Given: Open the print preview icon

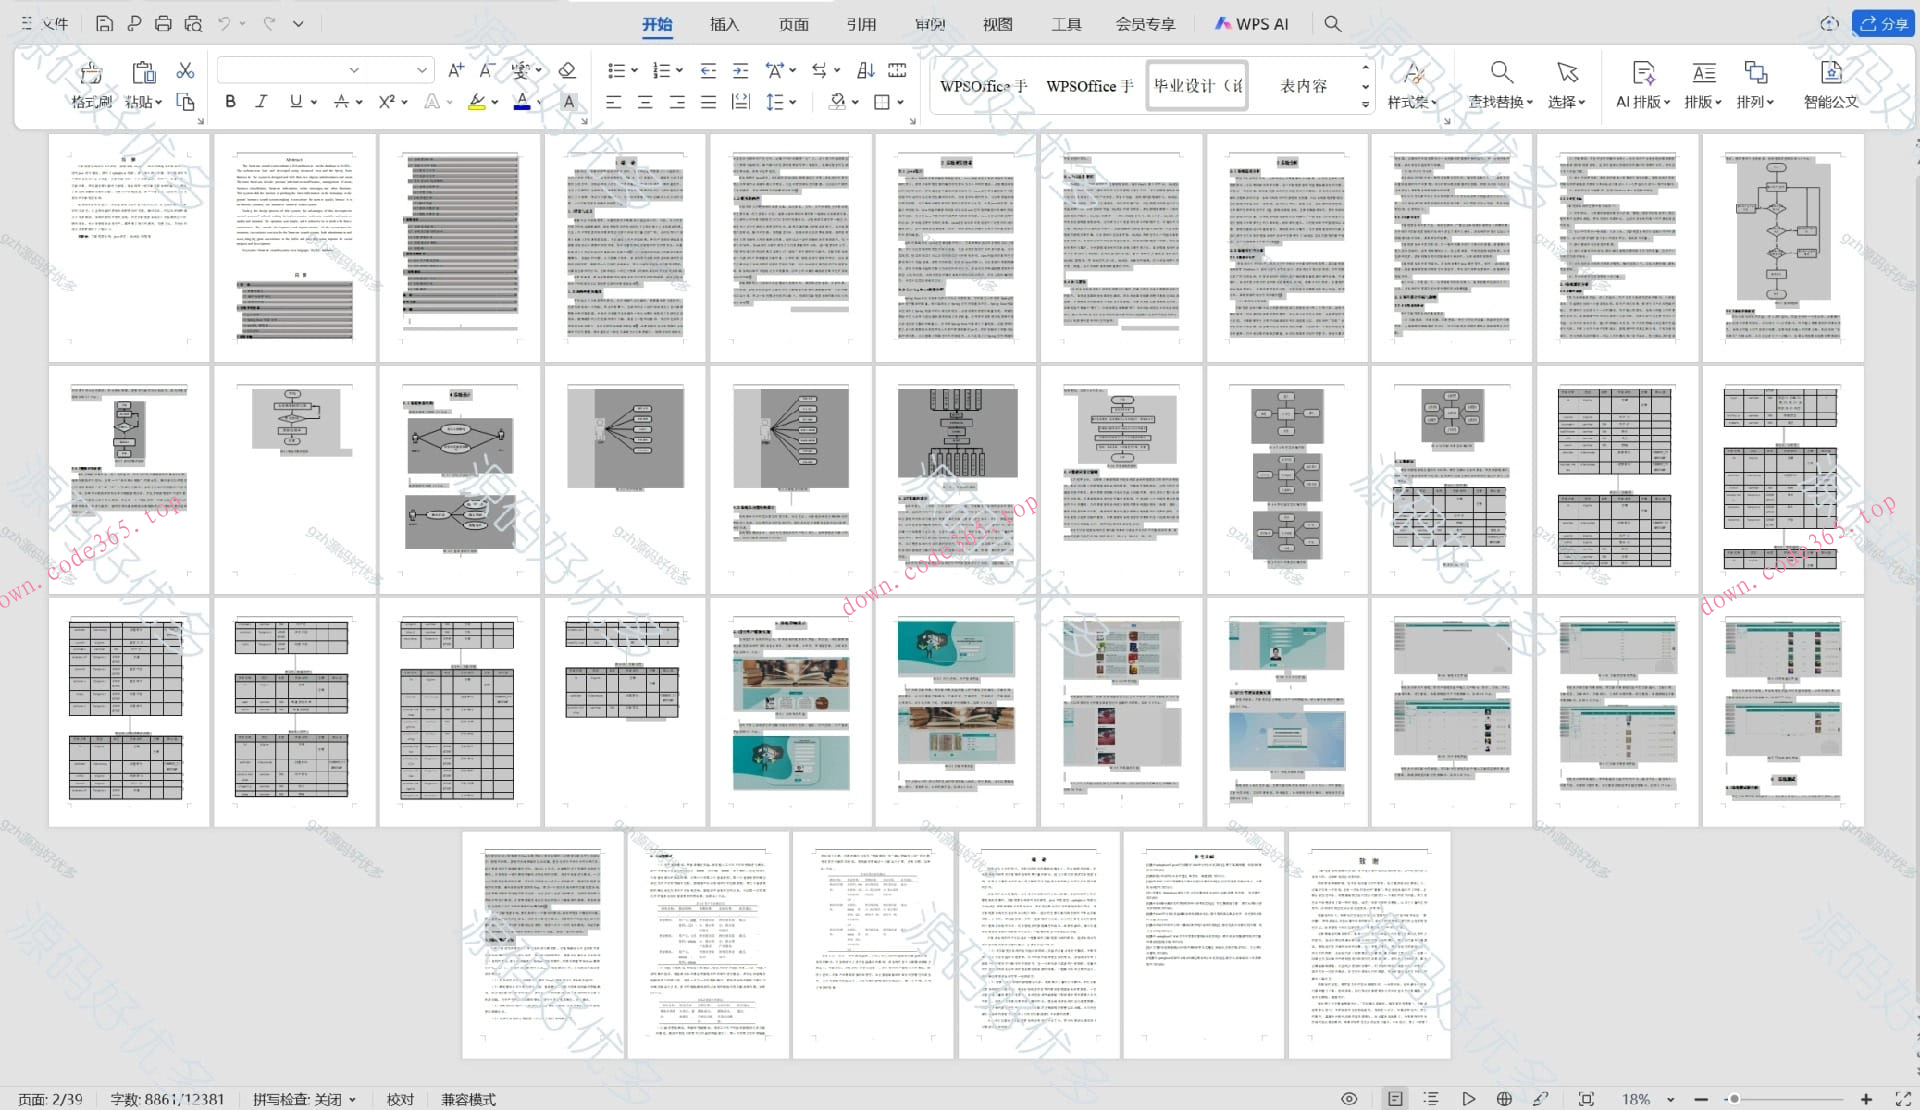Looking at the screenshot, I should (x=194, y=23).
